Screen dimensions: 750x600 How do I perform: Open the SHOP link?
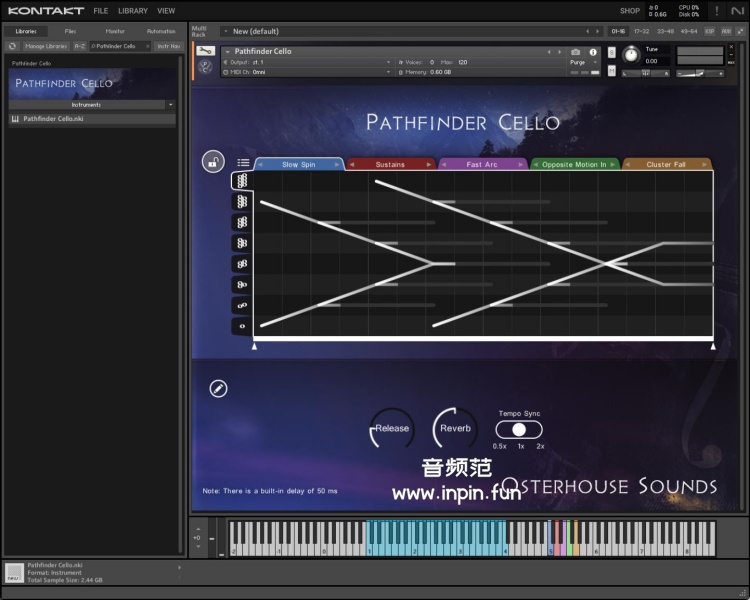point(629,11)
